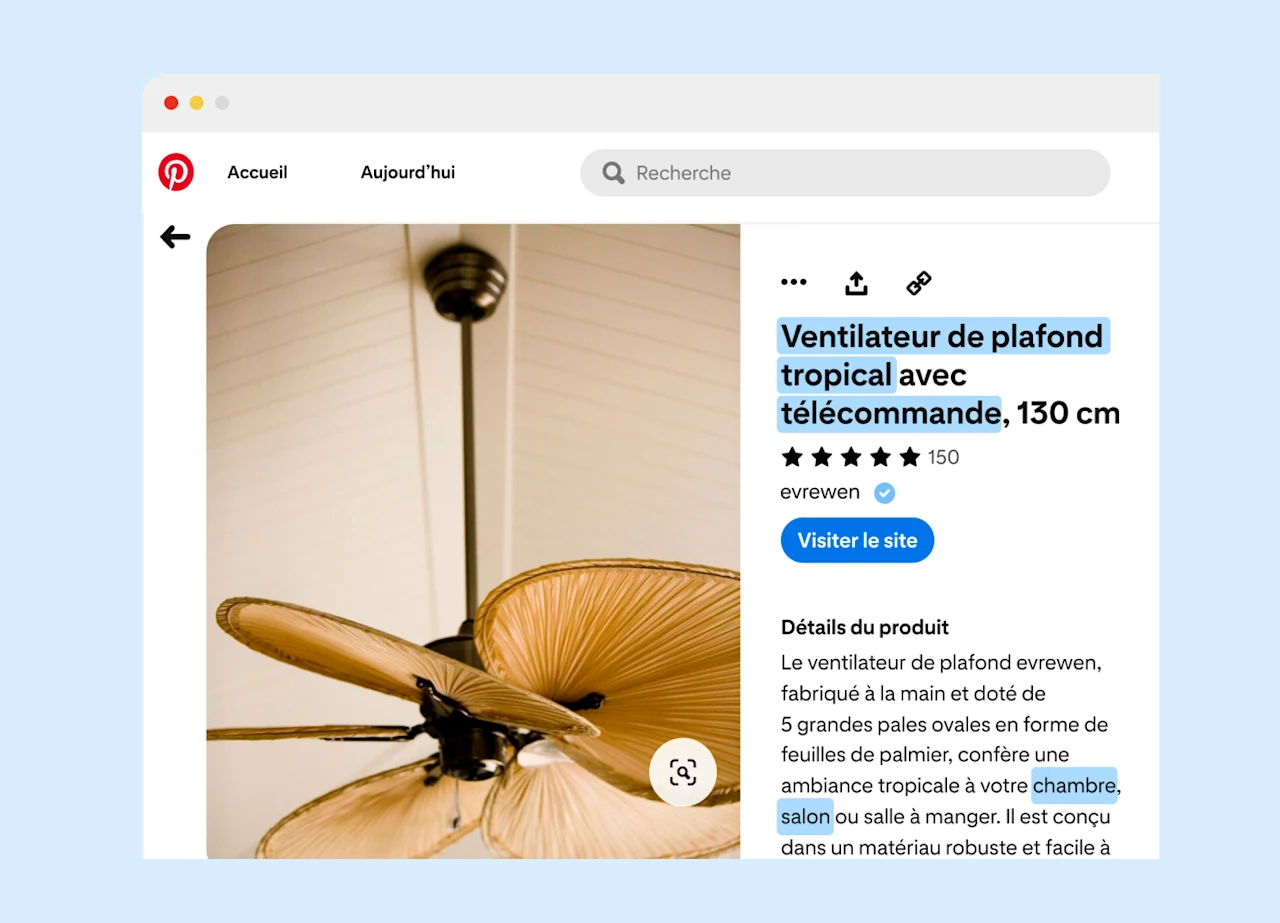Click the Visiter le site button

pyautogui.click(x=857, y=540)
